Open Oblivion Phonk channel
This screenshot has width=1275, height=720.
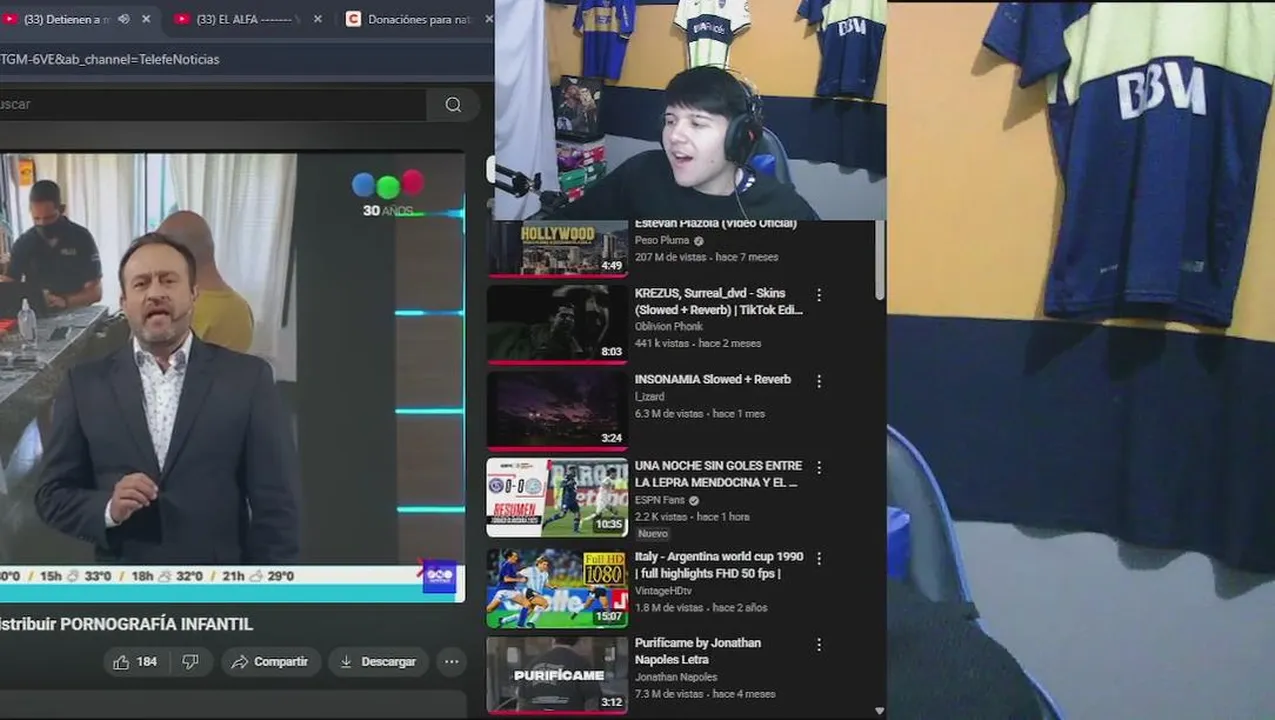pos(669,327)
